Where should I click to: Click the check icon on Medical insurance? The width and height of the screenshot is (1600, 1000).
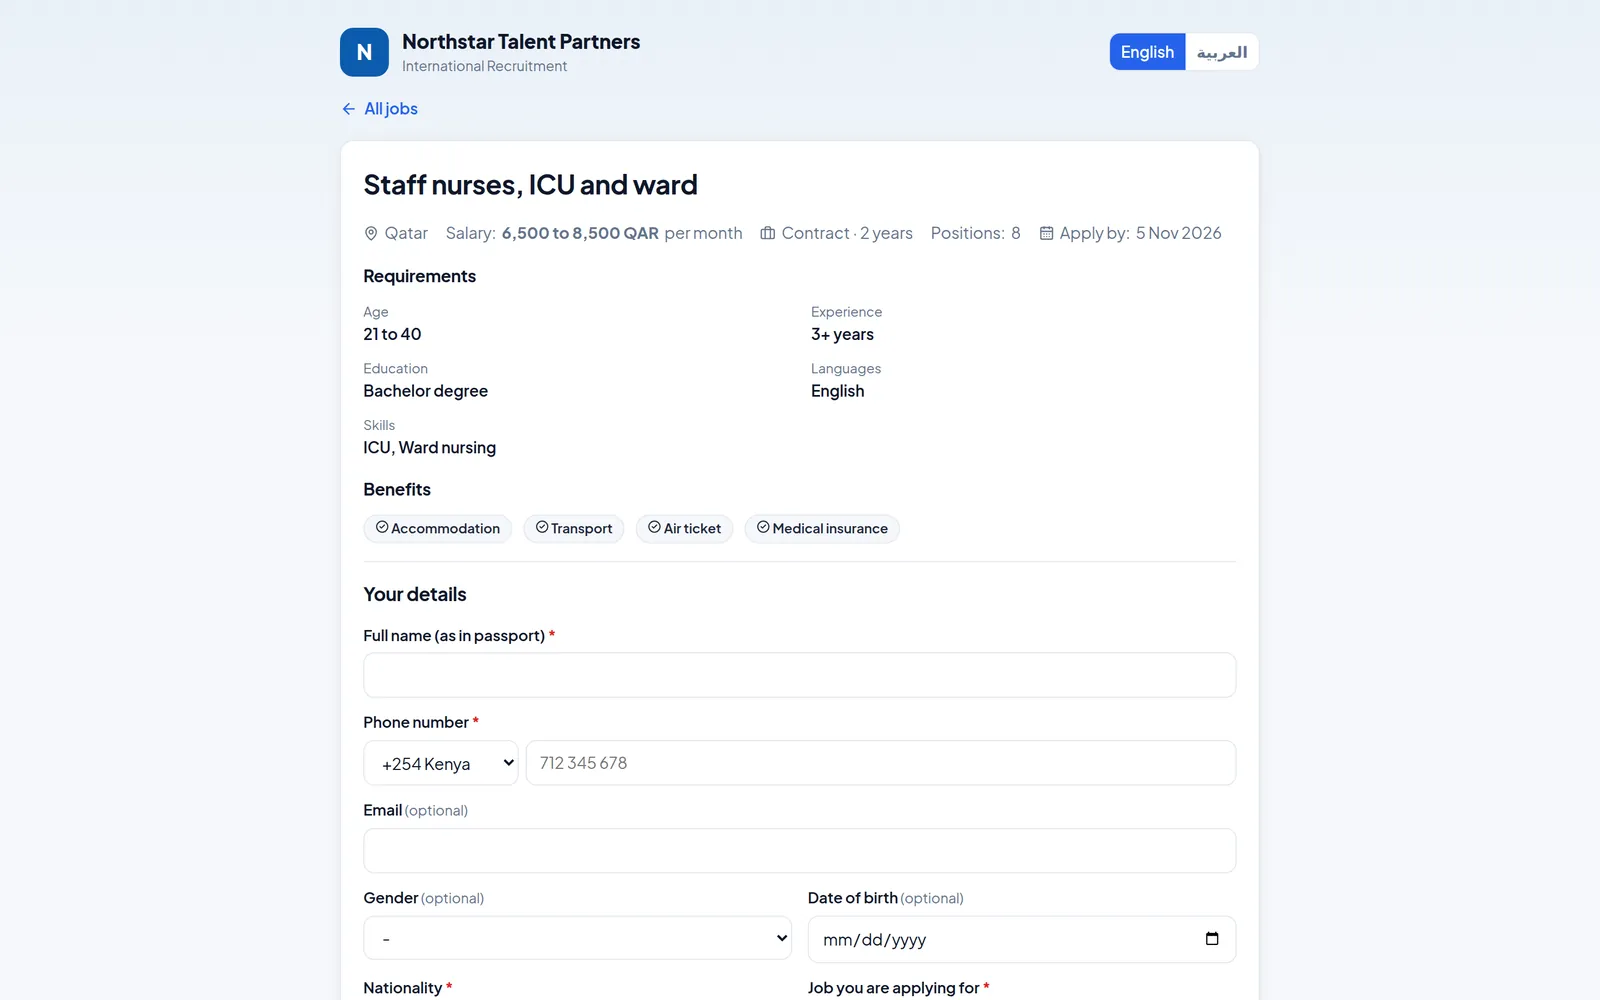pos(763,527)
